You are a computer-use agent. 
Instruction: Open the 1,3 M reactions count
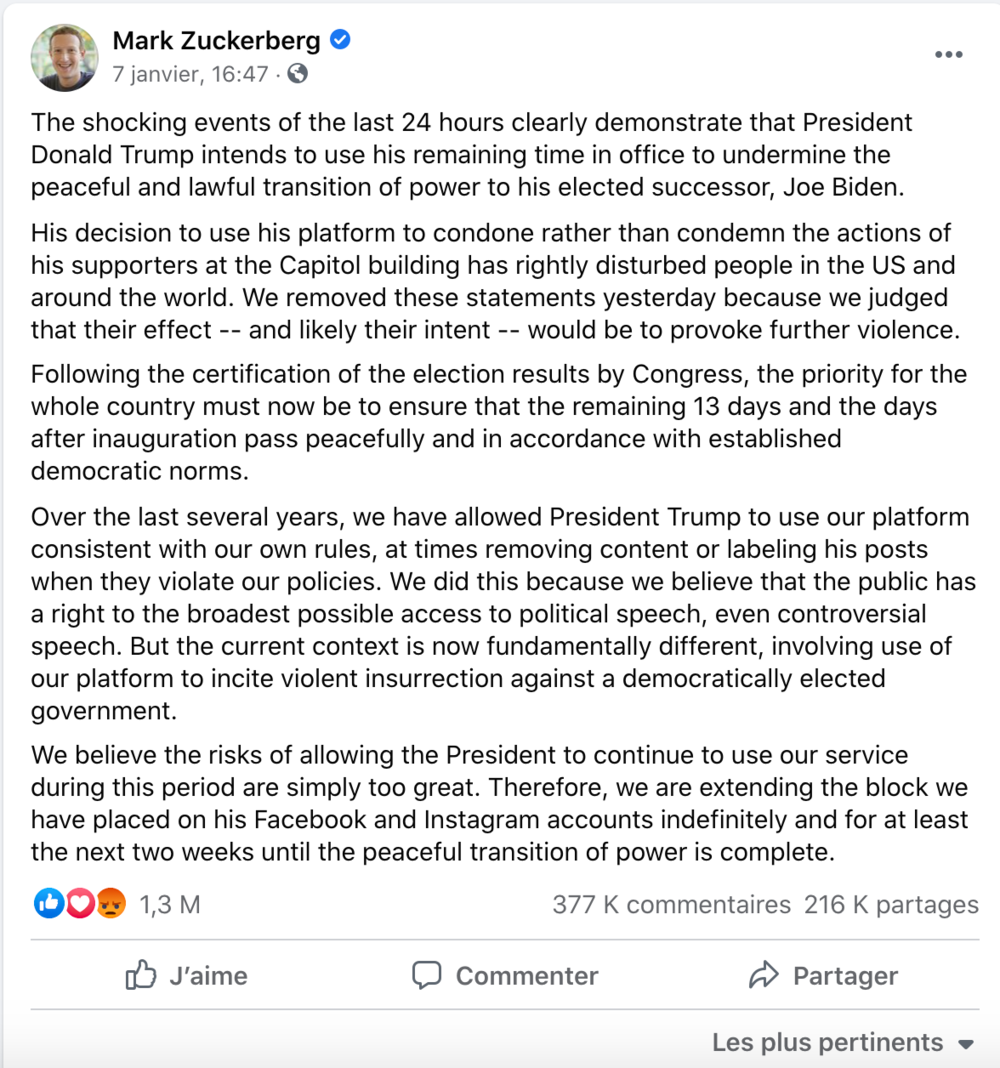click(x=169, y=905)
